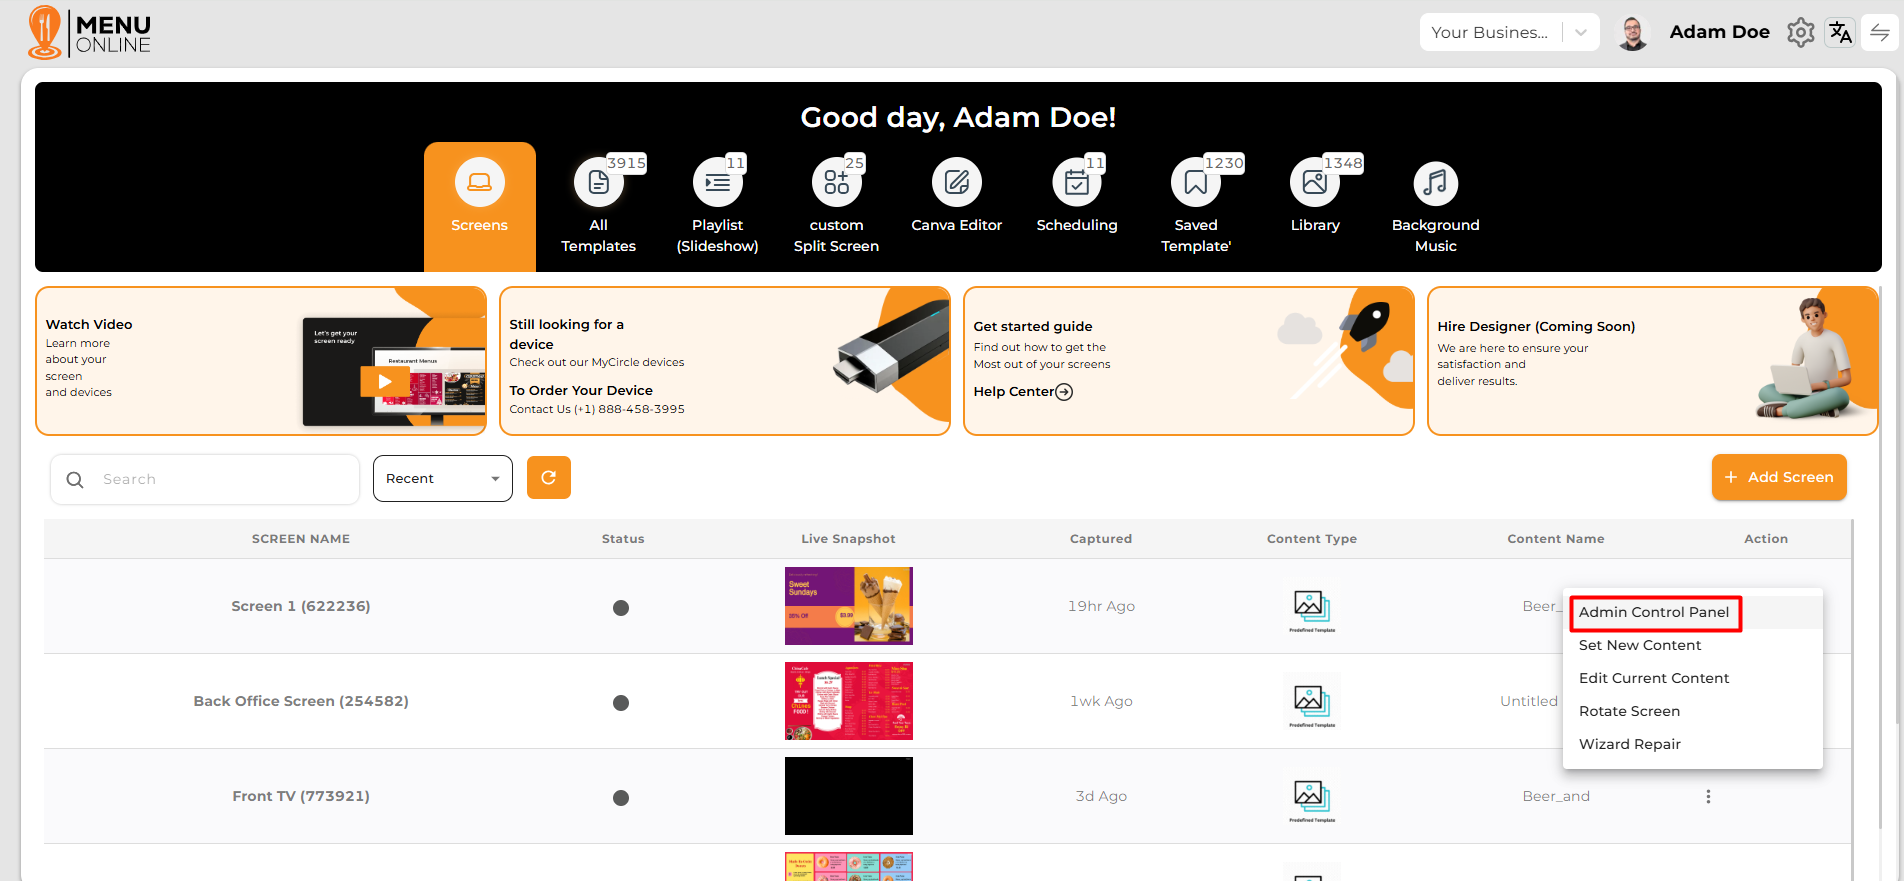The image size is (1904, 881).
Task: Open the All Templates icon
Action: click(x=598, y=183)
